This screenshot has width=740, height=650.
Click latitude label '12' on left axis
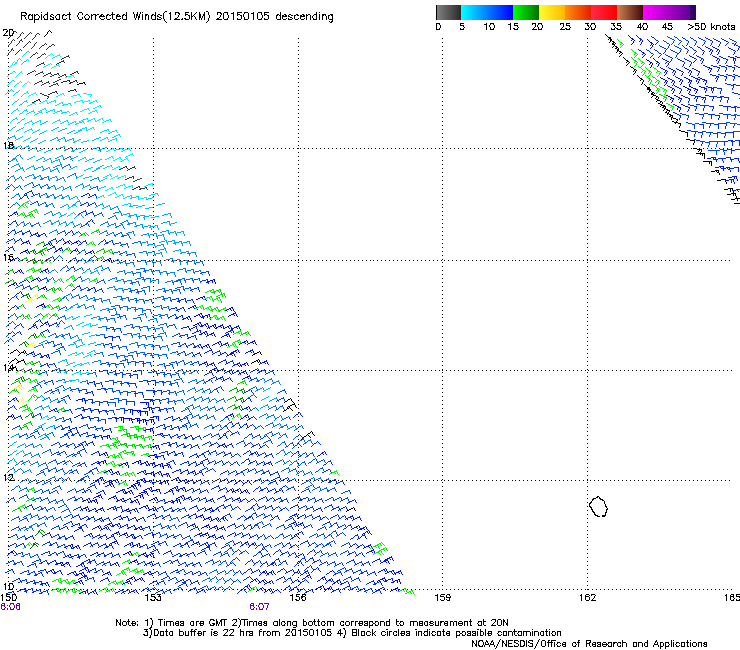coord(8,477)
